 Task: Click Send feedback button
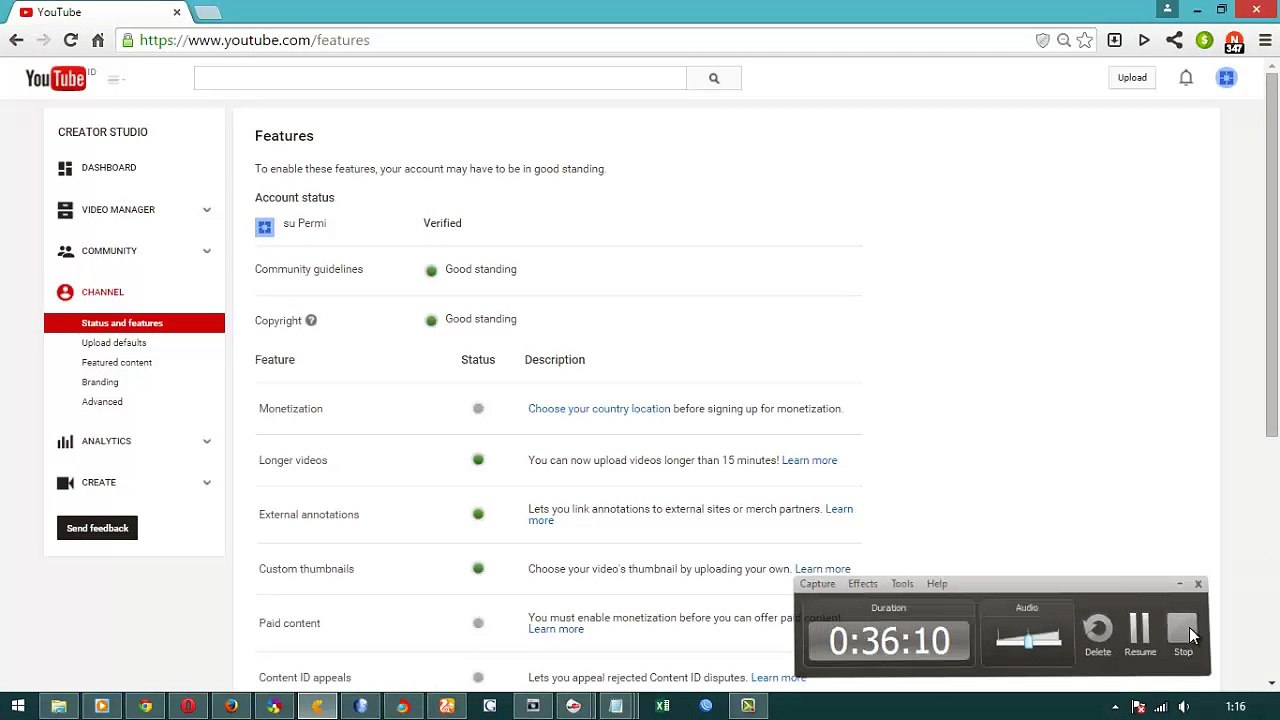coord(97,528)
